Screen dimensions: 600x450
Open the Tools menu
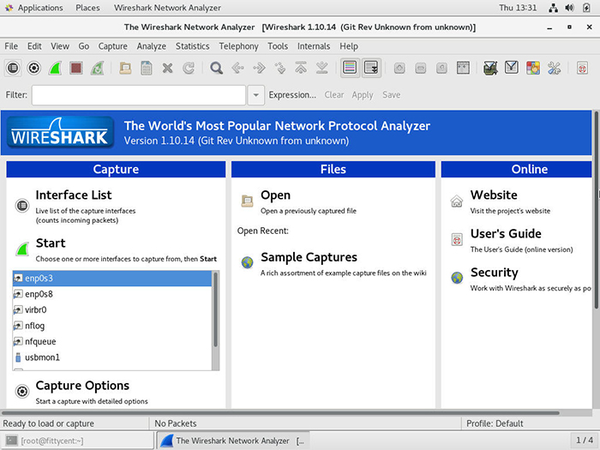(x=277, y=46)
